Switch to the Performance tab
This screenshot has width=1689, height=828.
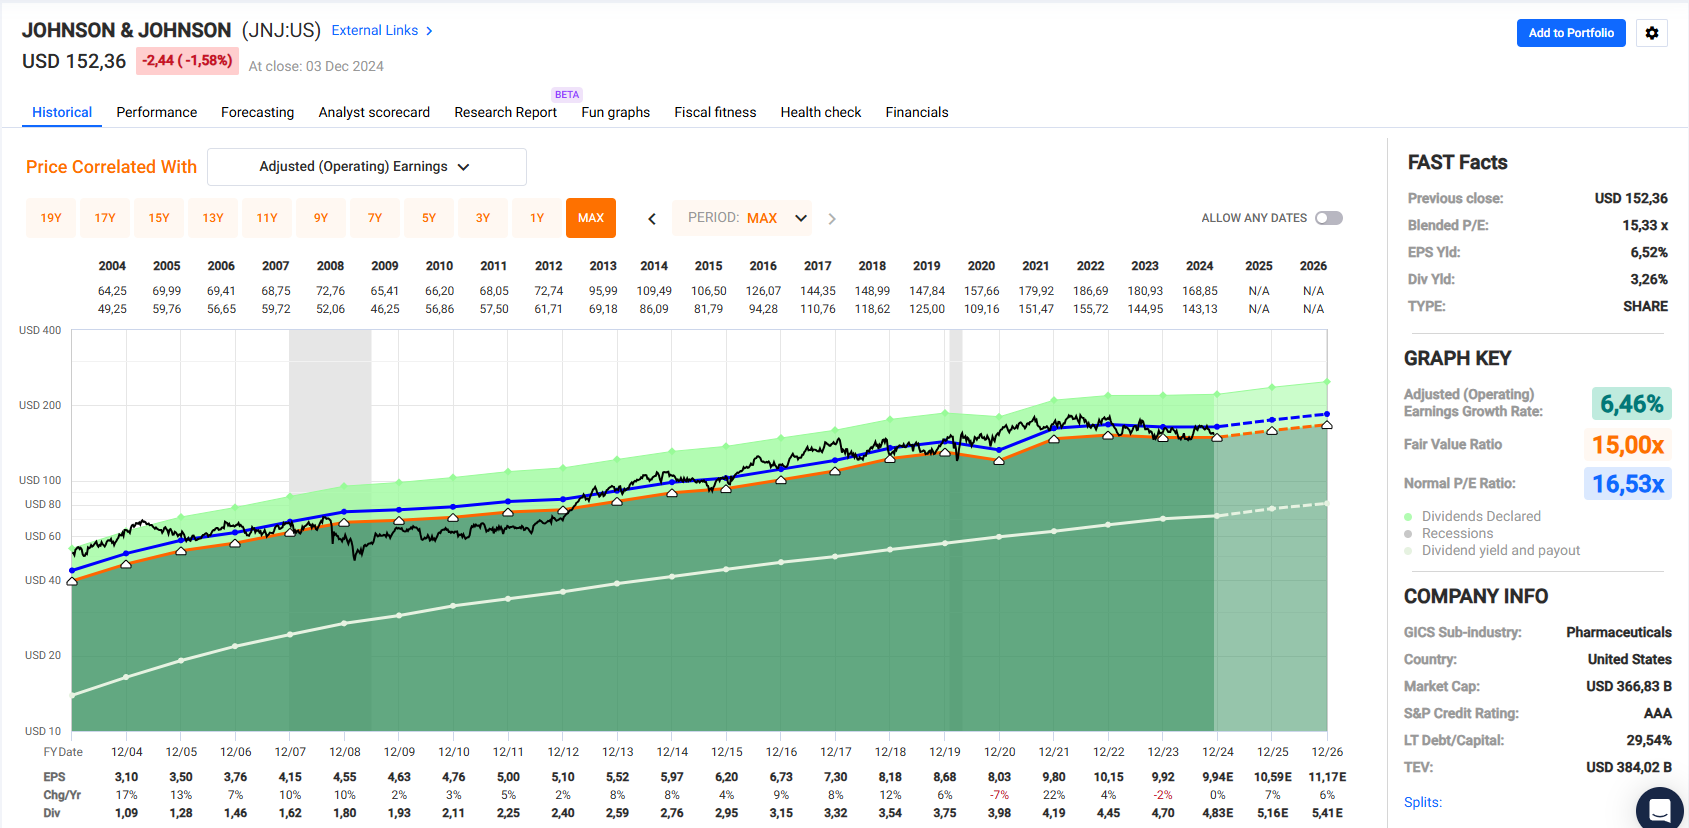point(156,112)
